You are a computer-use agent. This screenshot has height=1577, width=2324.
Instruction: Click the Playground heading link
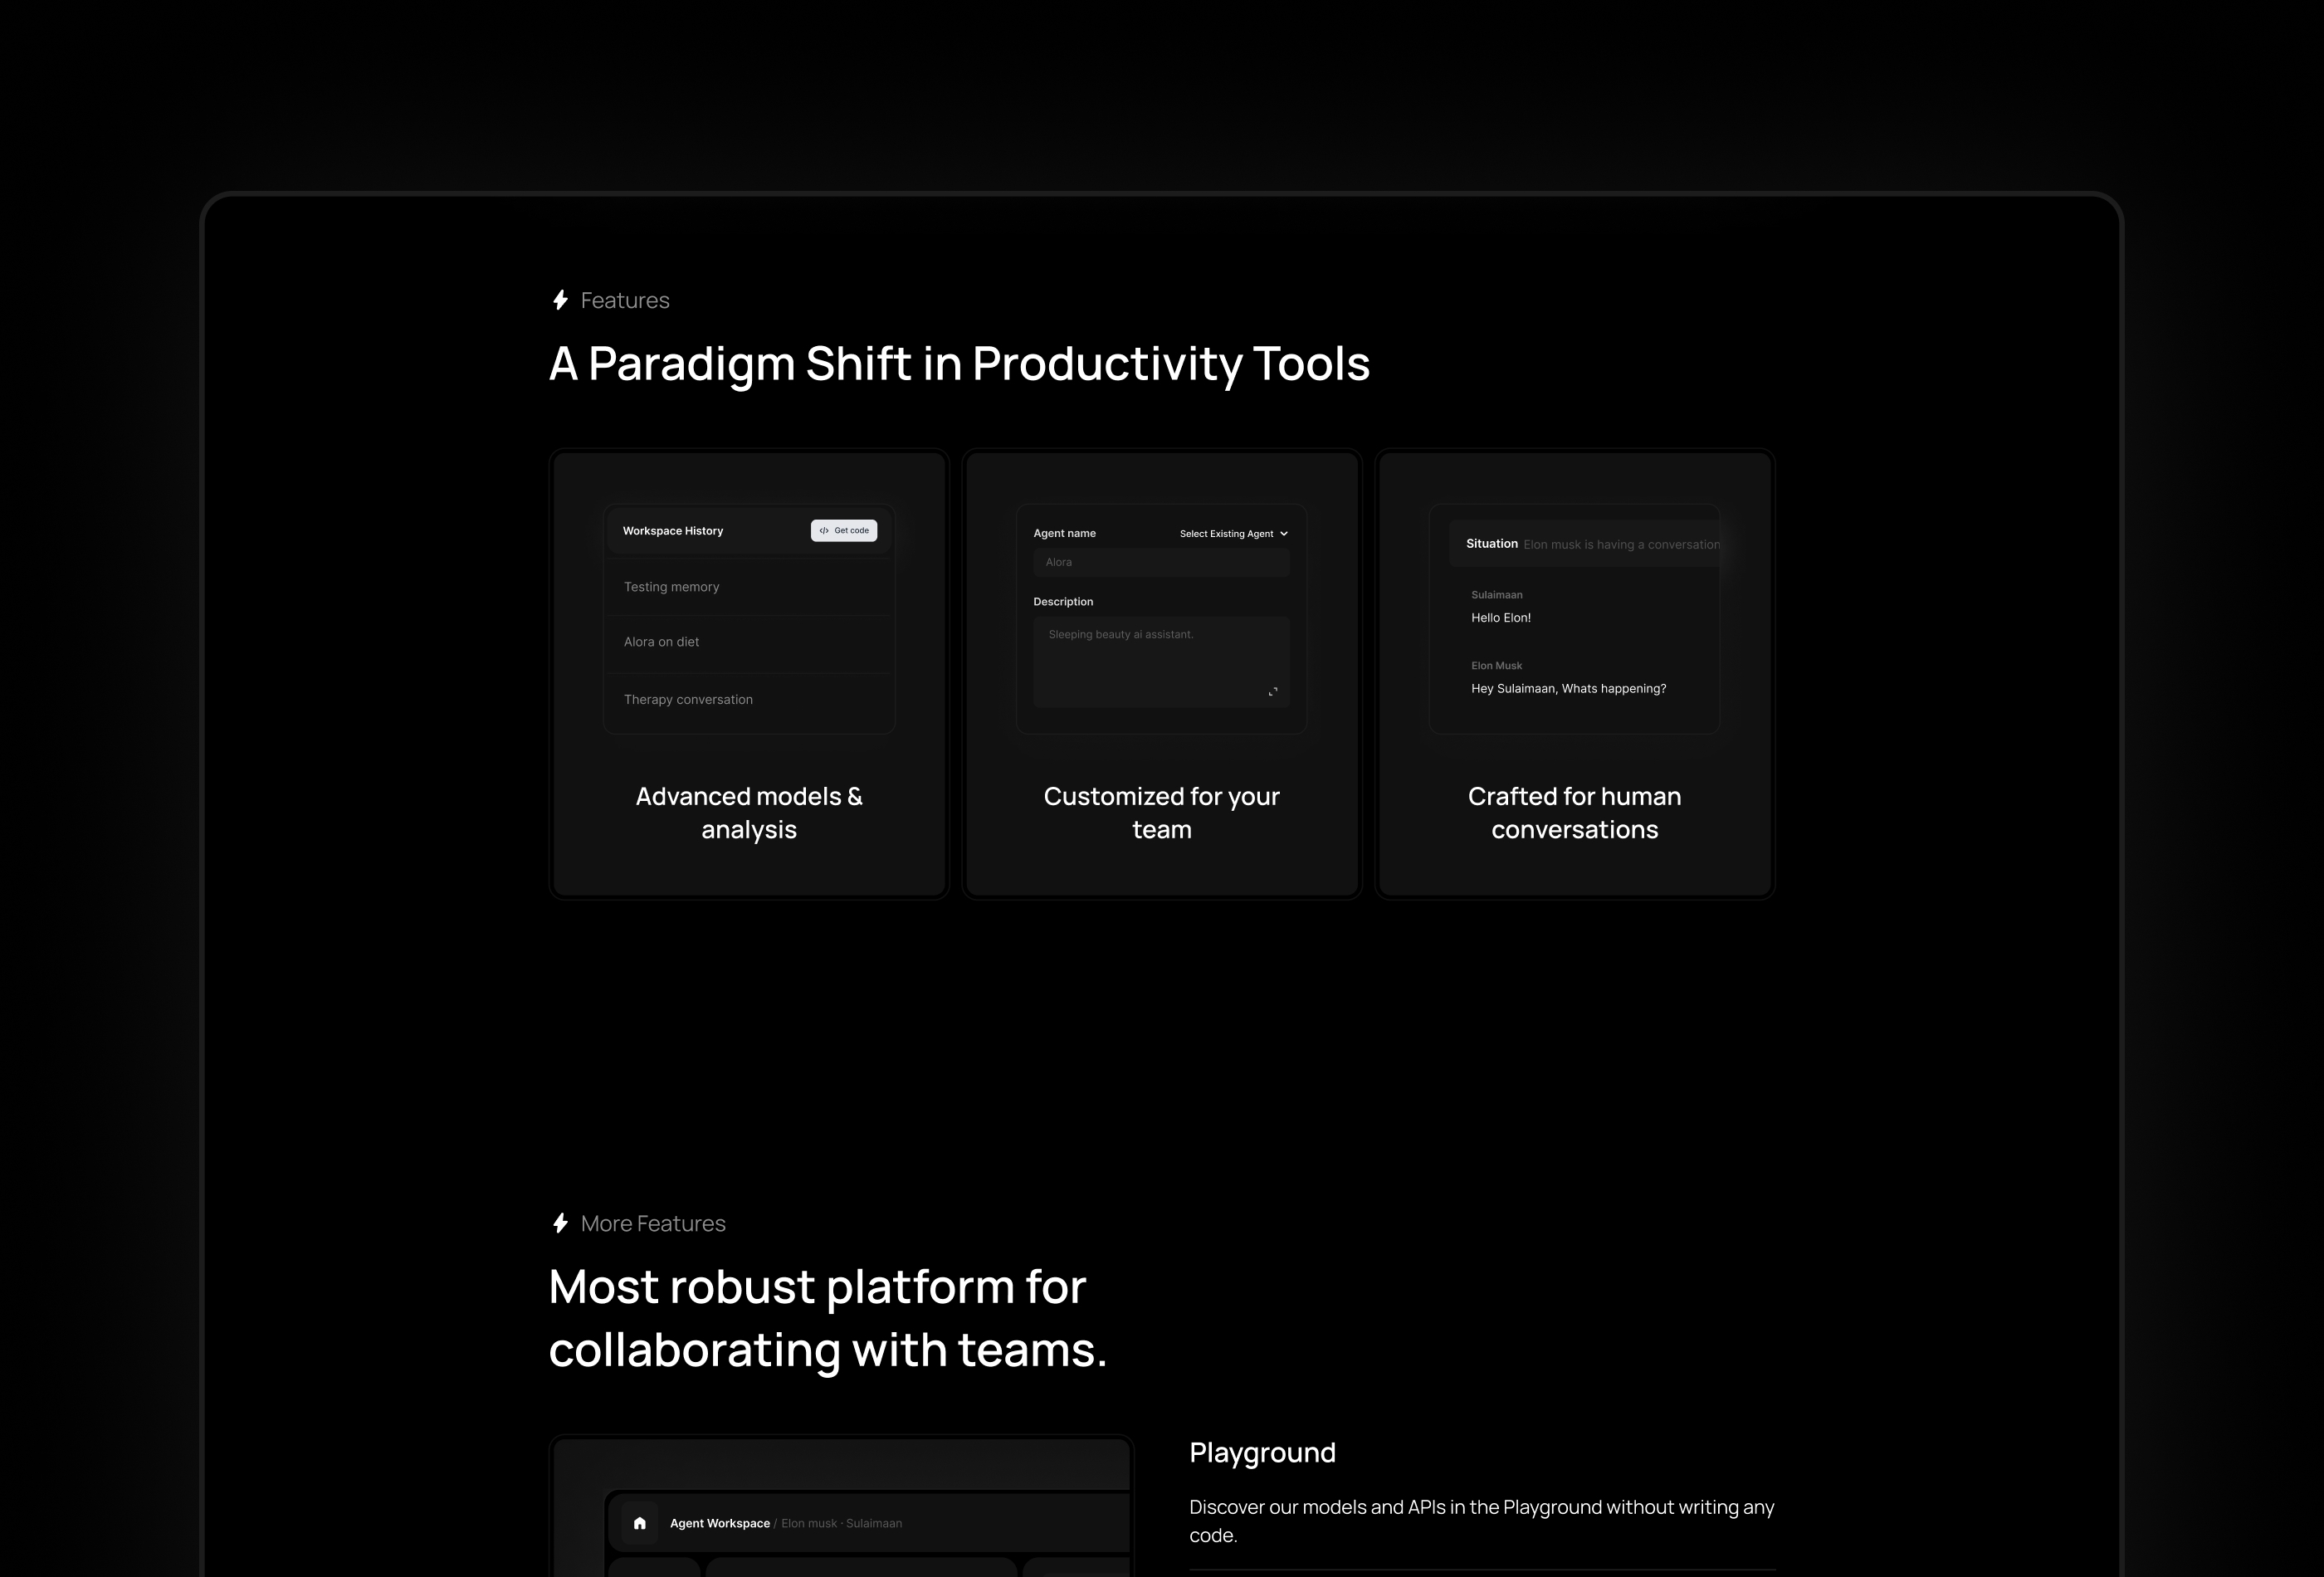click(x=1262, y=1452)
